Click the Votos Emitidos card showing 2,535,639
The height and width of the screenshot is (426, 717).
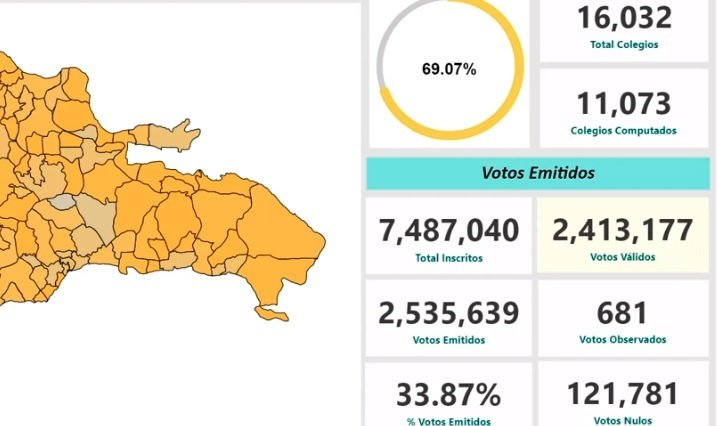(x=449, y=318)
